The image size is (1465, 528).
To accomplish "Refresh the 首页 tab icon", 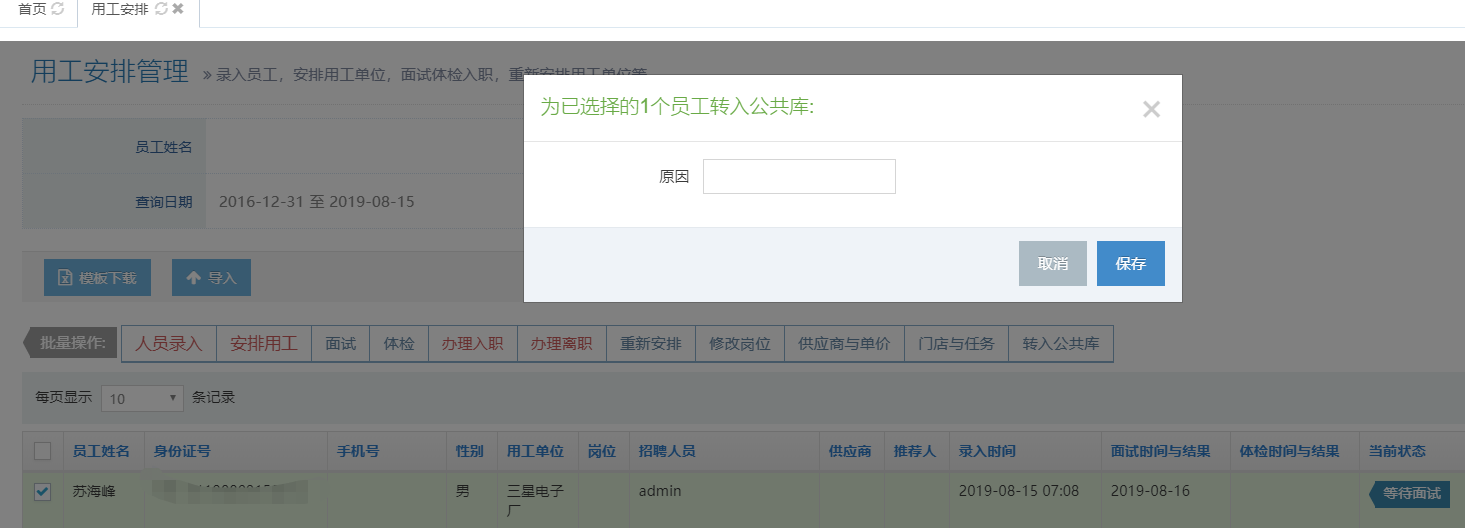I will click(x=58, y=9).
